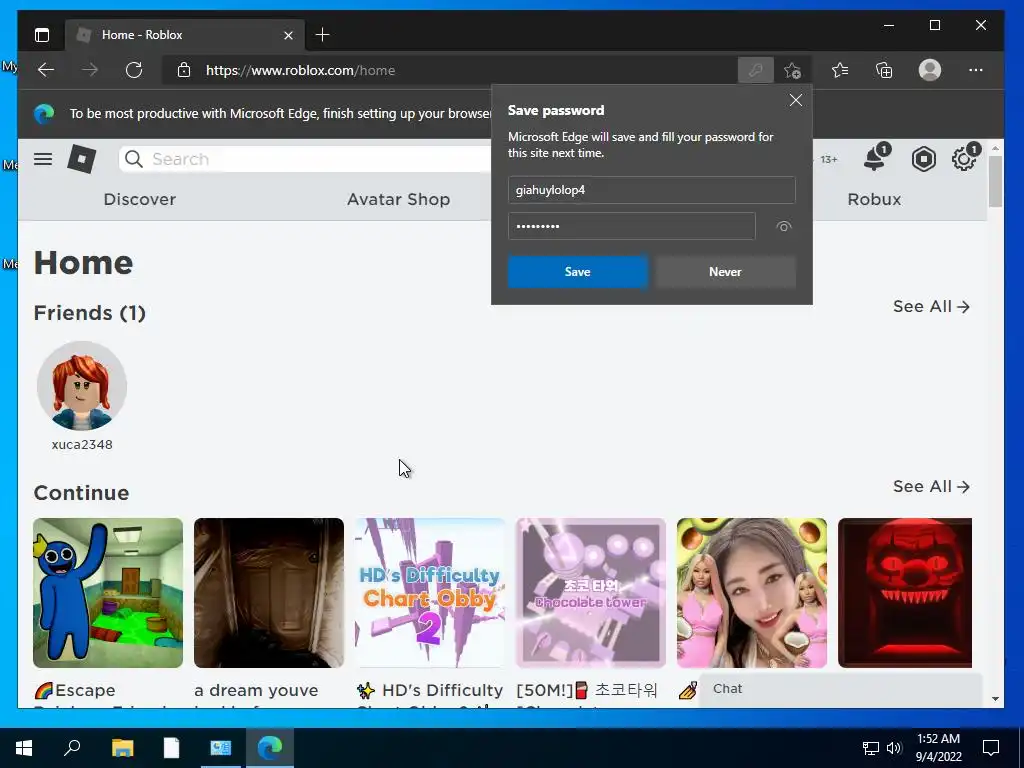Click the HD's Difficulty game title text
This screenshot has width=1024, height=768.
click(430, 690)
